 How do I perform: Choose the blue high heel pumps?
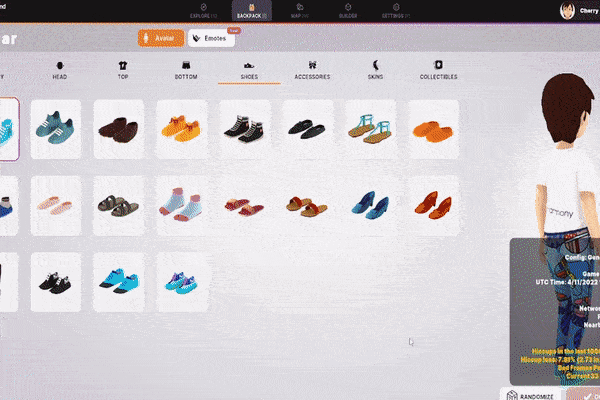pos(371,206)
